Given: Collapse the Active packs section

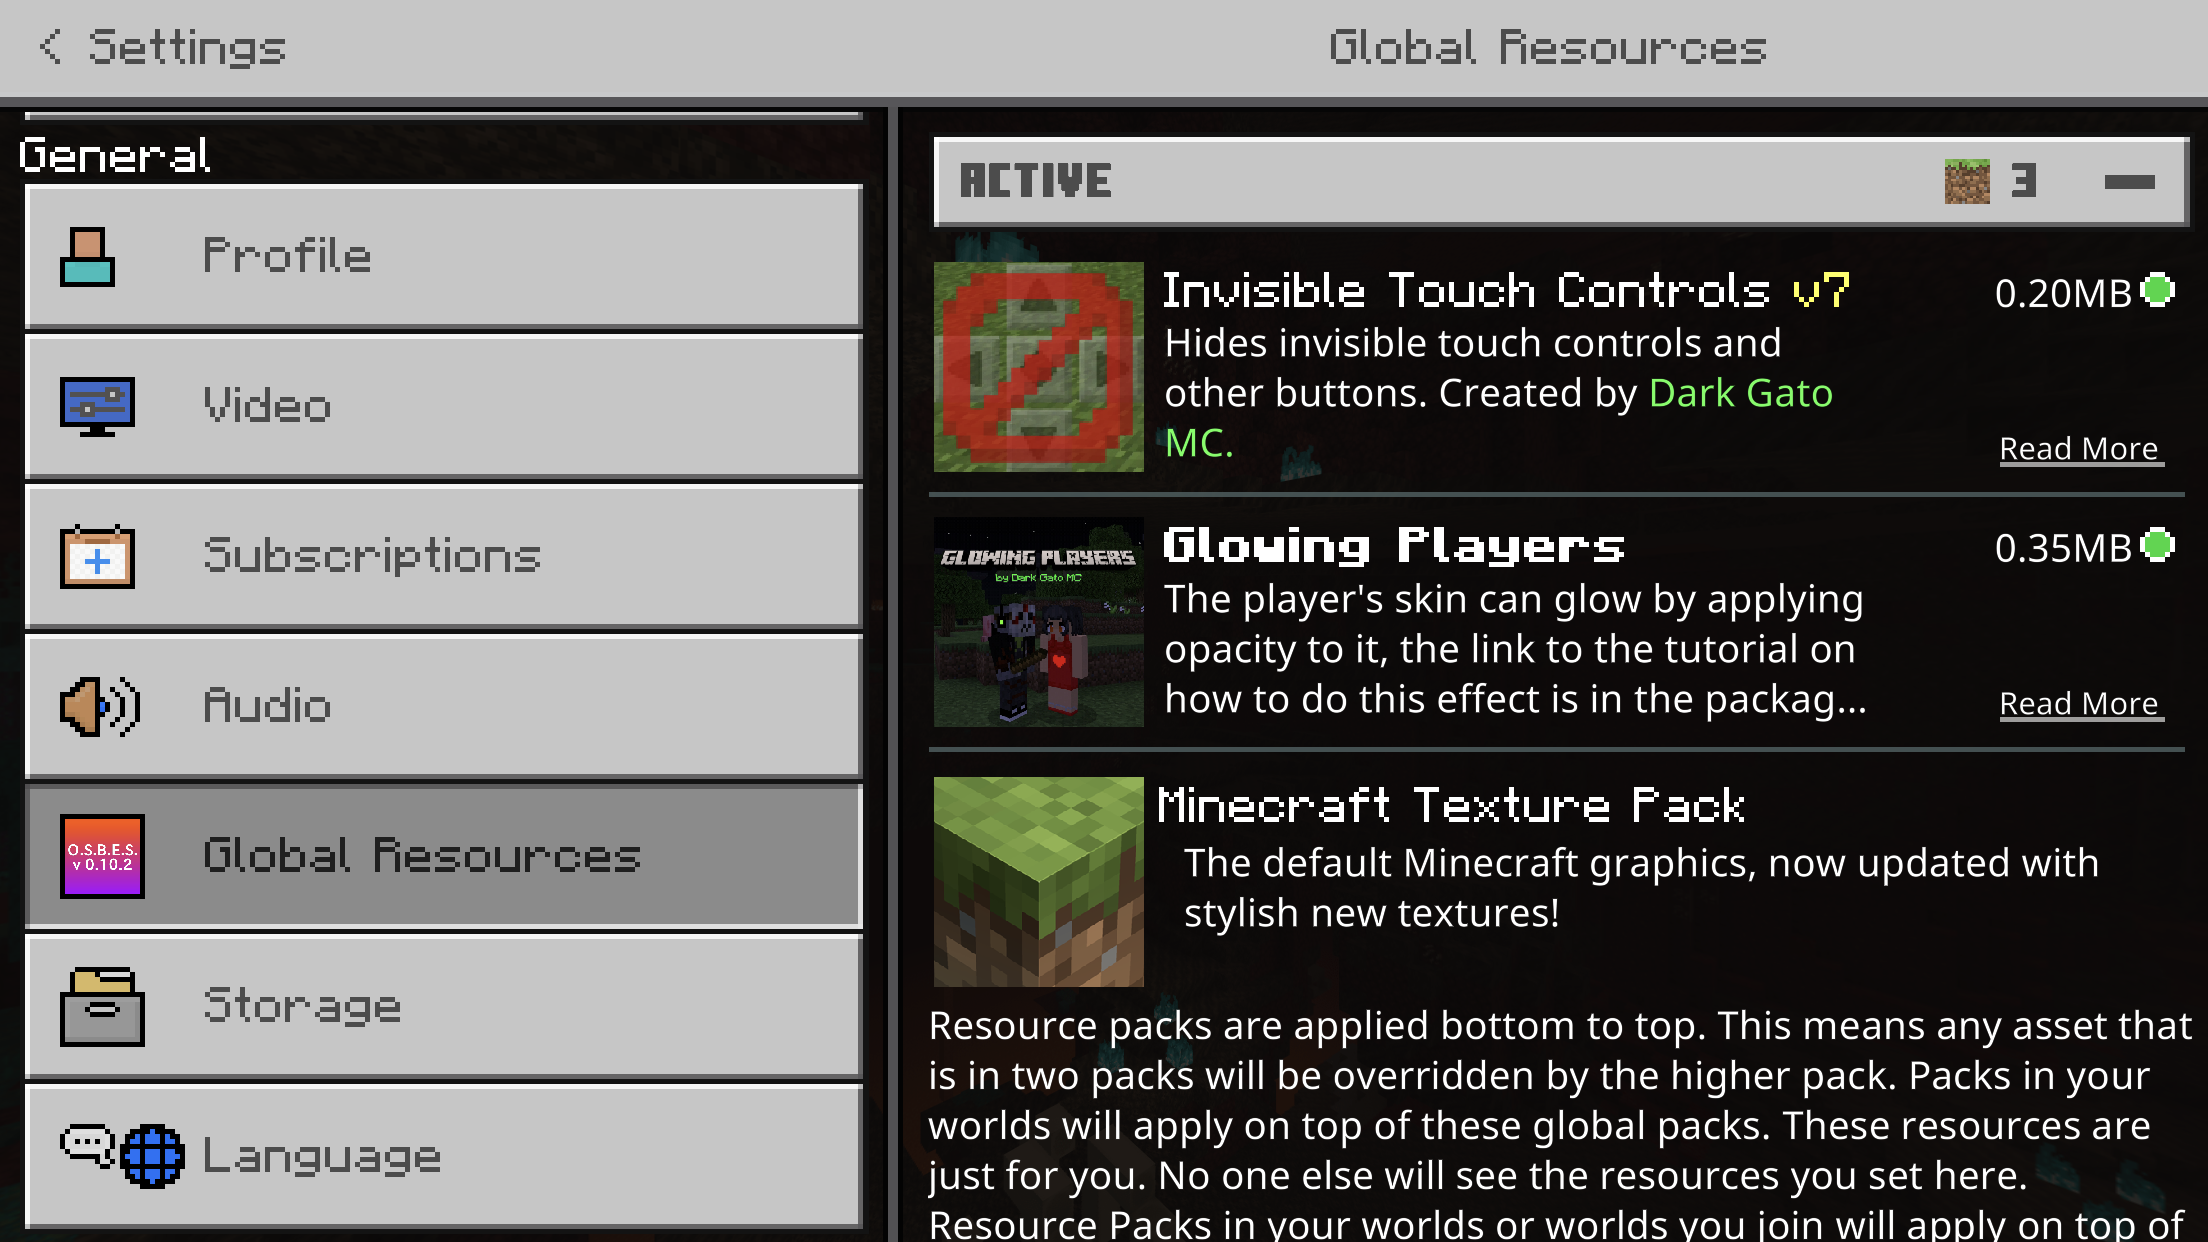Looking at the screenshot, I should 2129,181.
